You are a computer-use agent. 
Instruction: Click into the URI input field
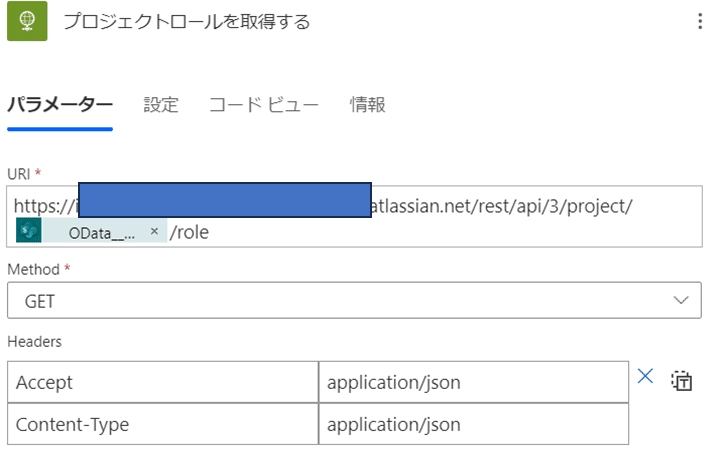pos(450,232)
